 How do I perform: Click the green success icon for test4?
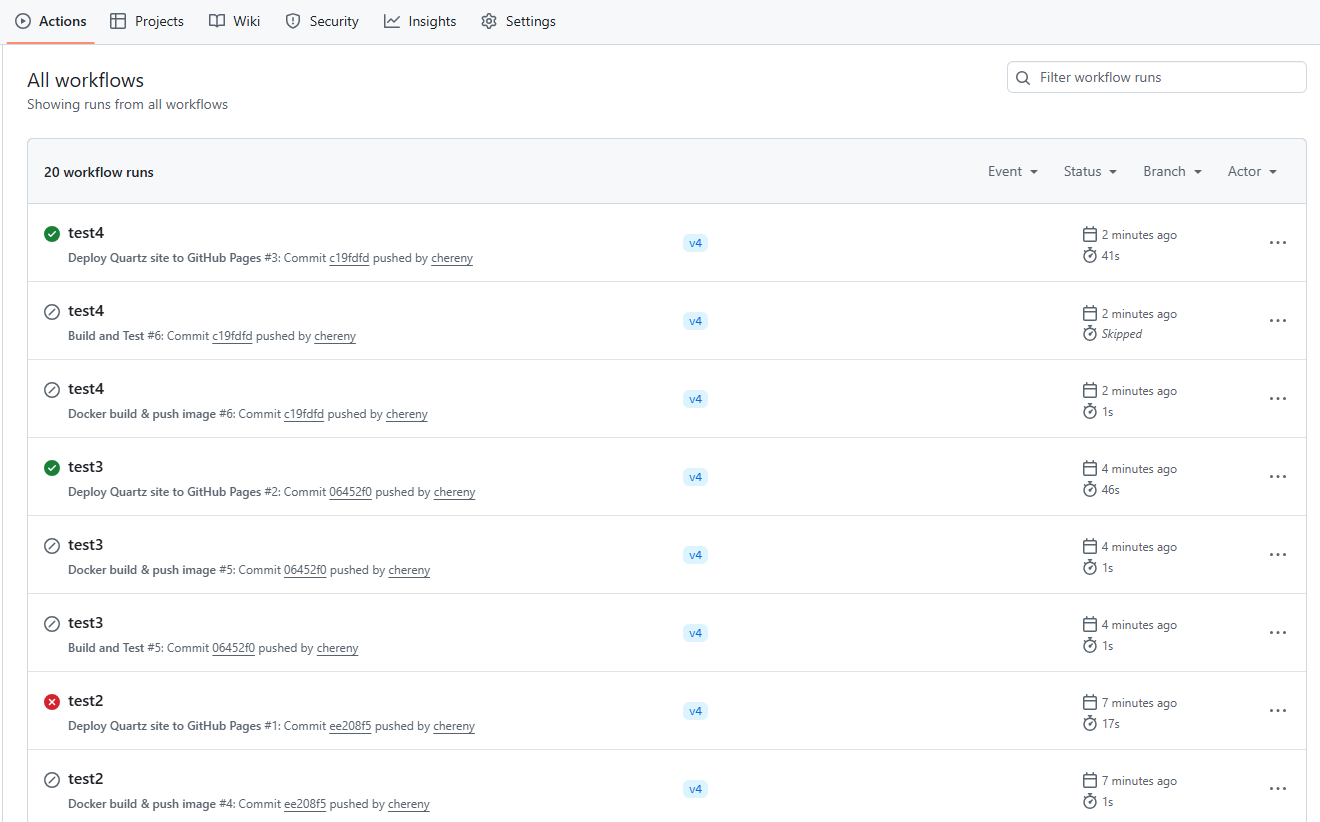tap(52, 234)
